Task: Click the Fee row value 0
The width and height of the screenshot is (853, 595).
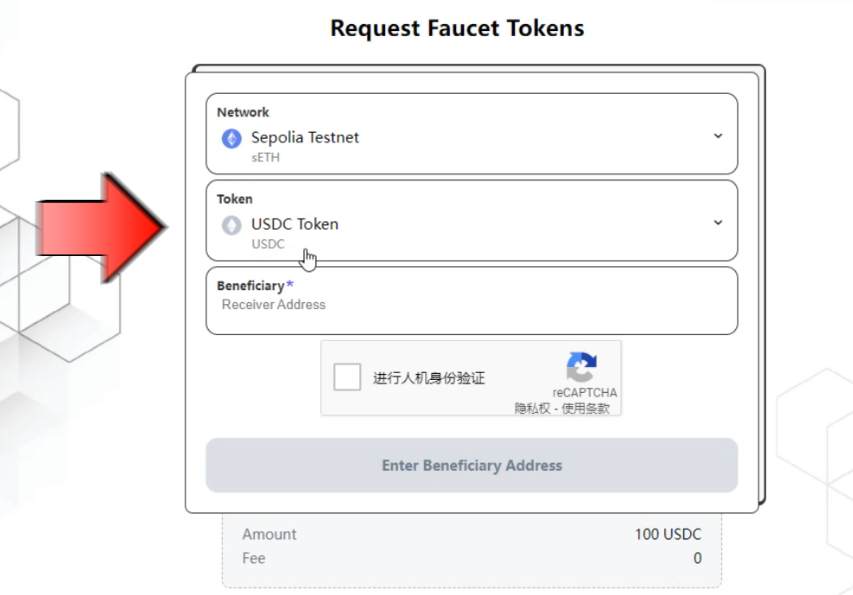Action: point(697,558)
